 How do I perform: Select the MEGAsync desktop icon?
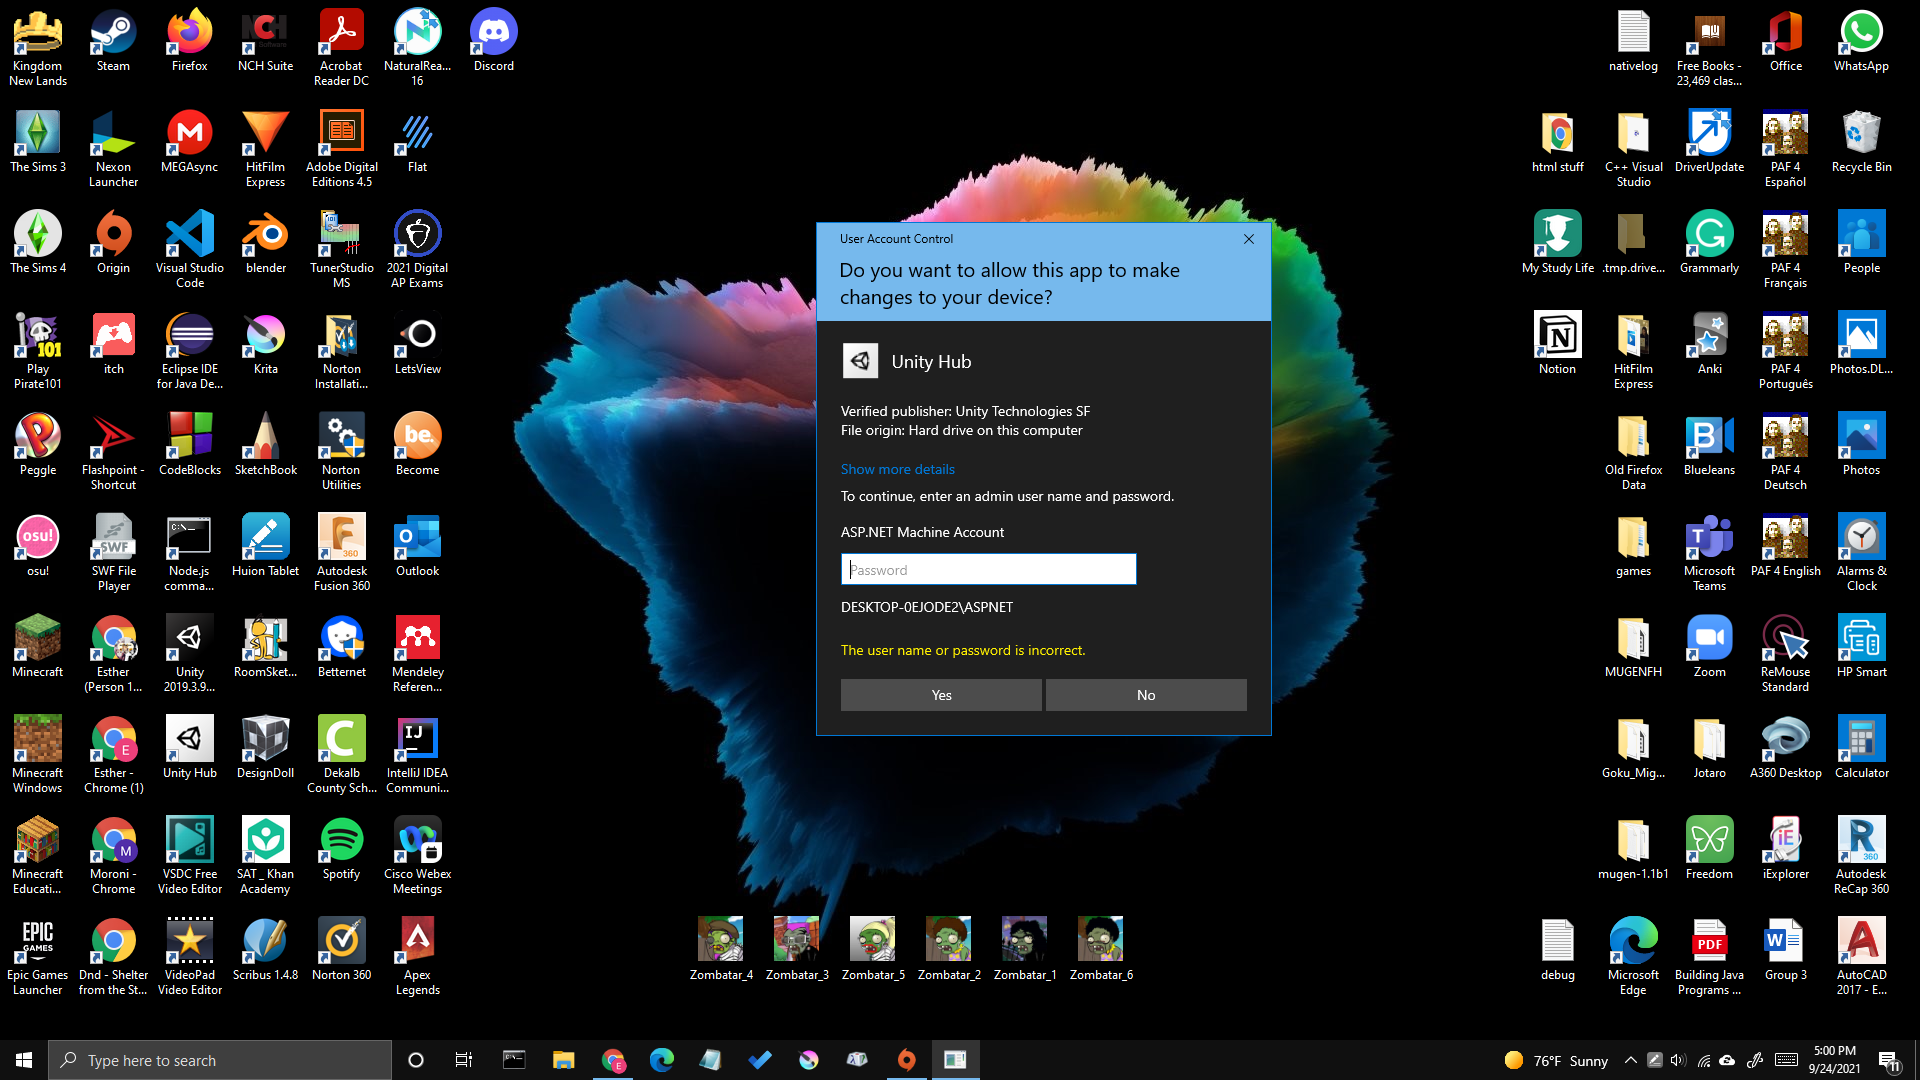[x=189, y=142]
